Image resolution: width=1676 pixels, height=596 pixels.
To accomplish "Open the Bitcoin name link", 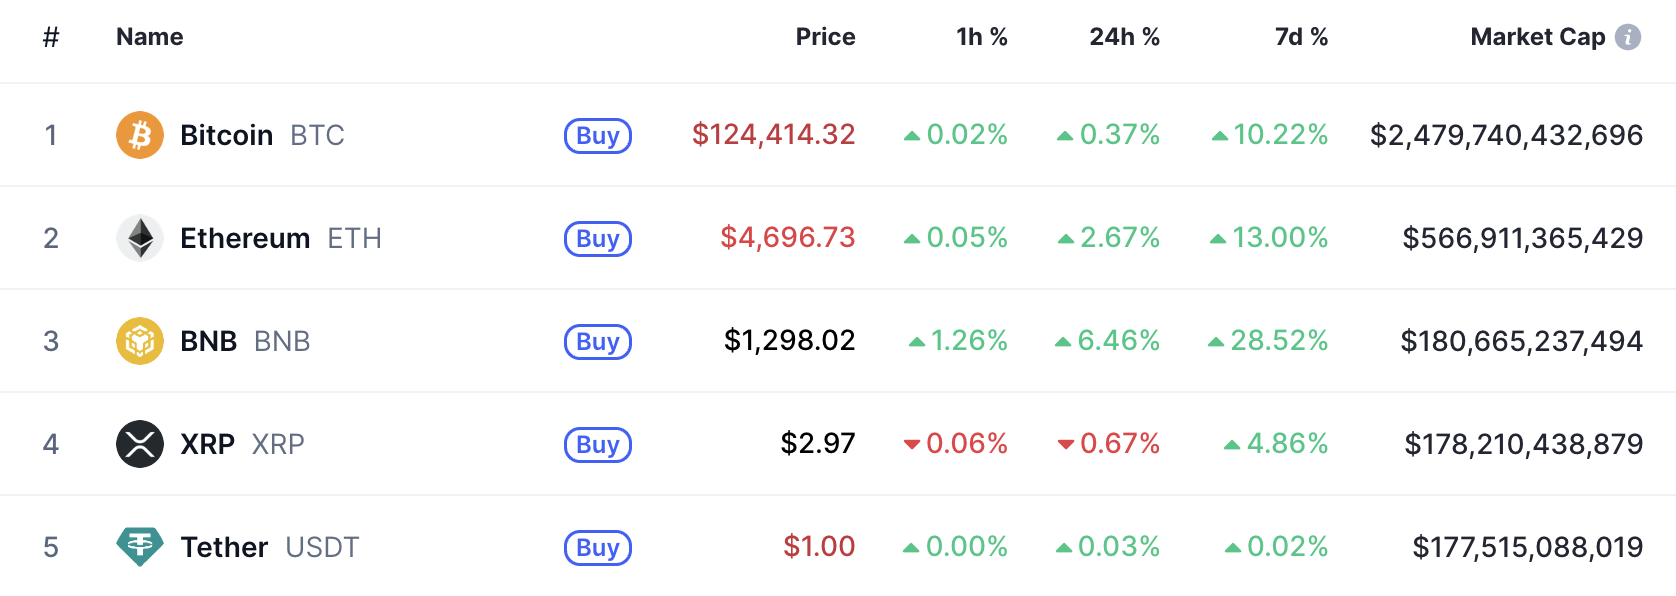I will pyautogui.click(x=227, y=135).
